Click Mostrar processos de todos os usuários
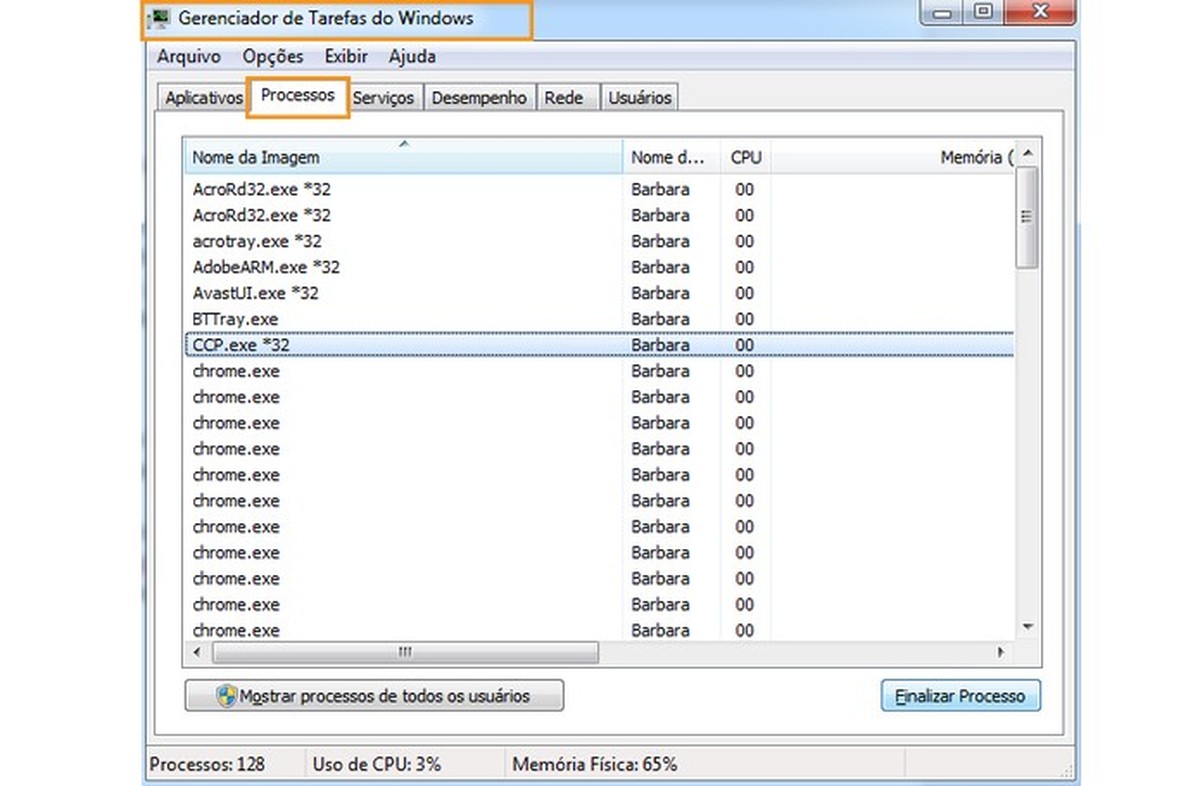The height and width of the screenshot is (786, 1200). point(374,696)
